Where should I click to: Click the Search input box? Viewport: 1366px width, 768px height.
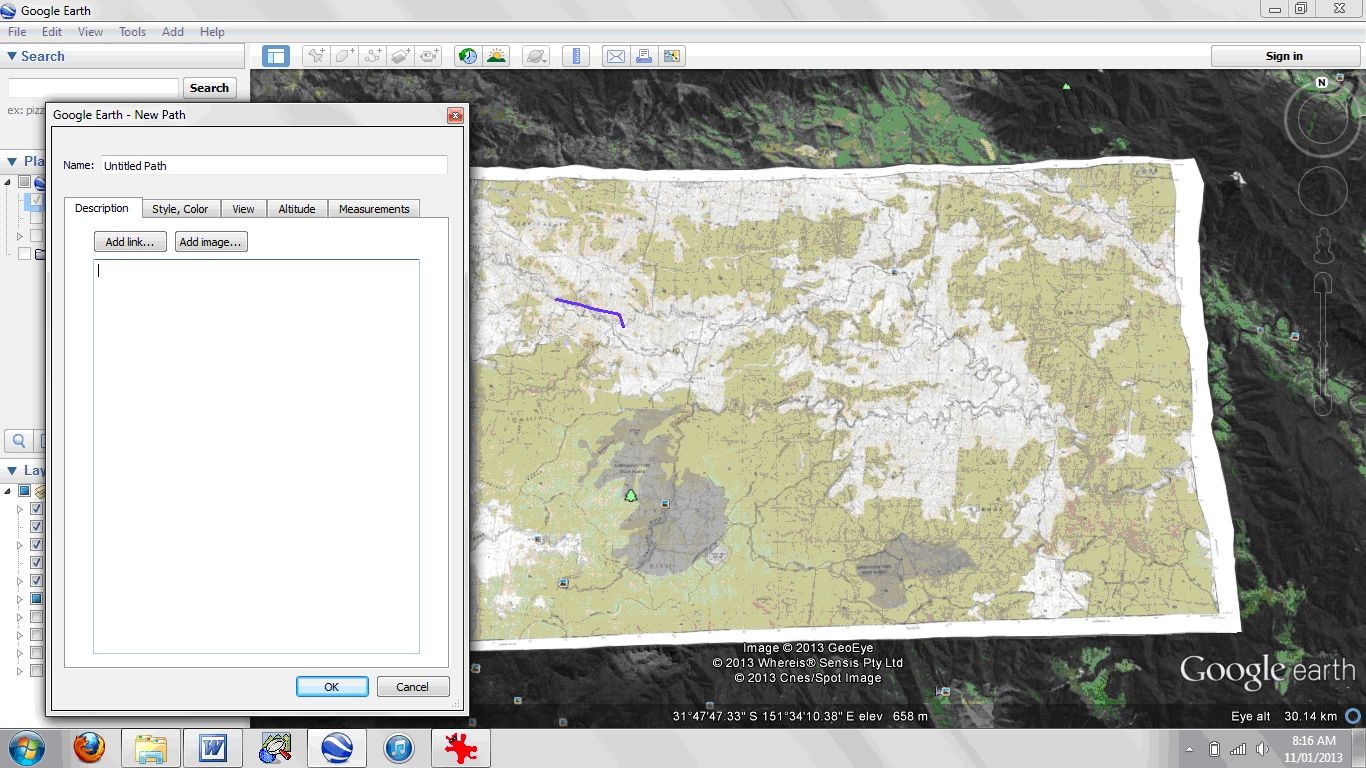[93, 88]
